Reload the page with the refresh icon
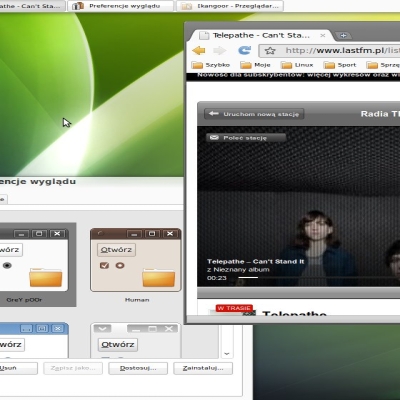400x400 pixels. tap(244, 50)
